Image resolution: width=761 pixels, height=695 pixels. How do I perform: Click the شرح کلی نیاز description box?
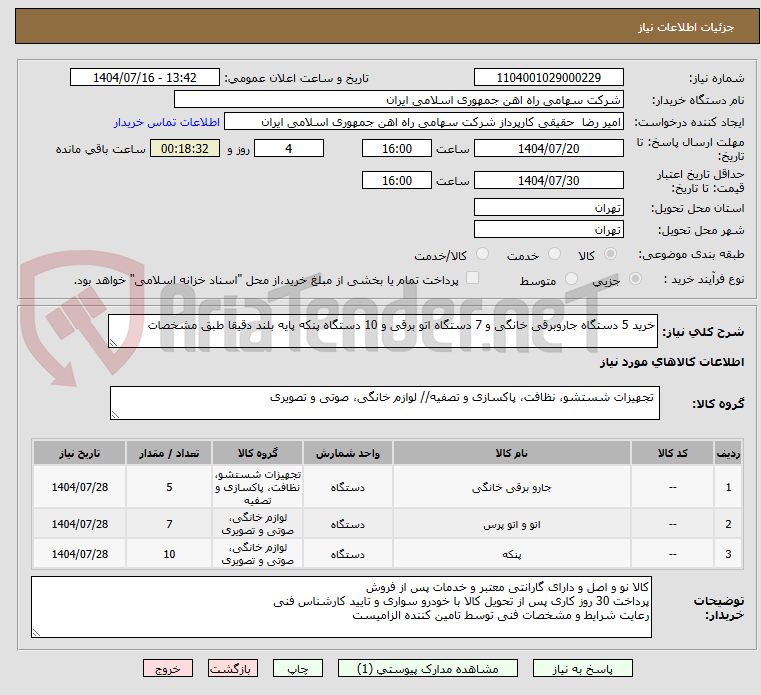383,331
